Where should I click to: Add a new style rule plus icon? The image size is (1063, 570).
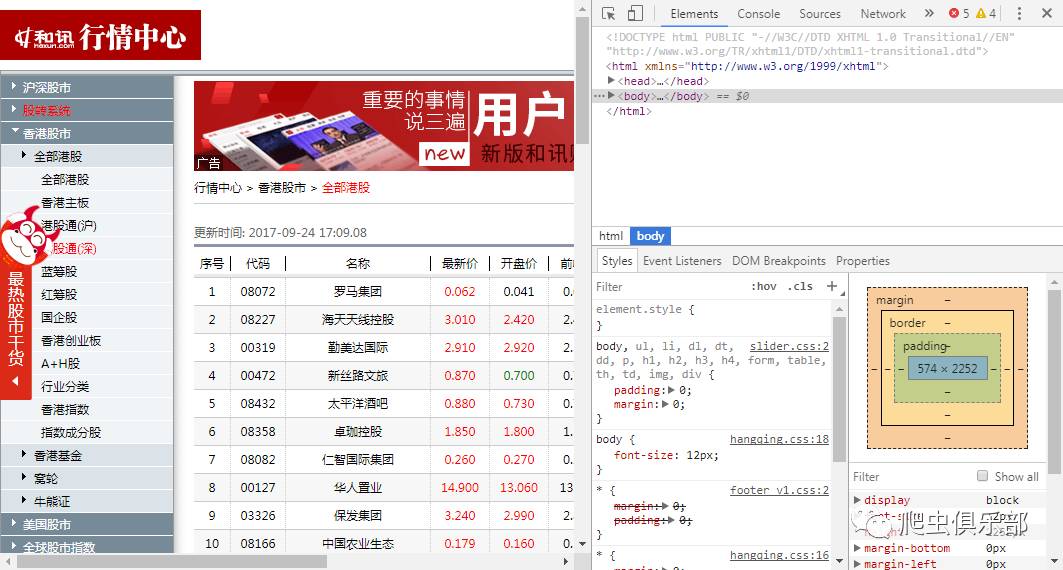pyautogui.click(x=832, y=286)
